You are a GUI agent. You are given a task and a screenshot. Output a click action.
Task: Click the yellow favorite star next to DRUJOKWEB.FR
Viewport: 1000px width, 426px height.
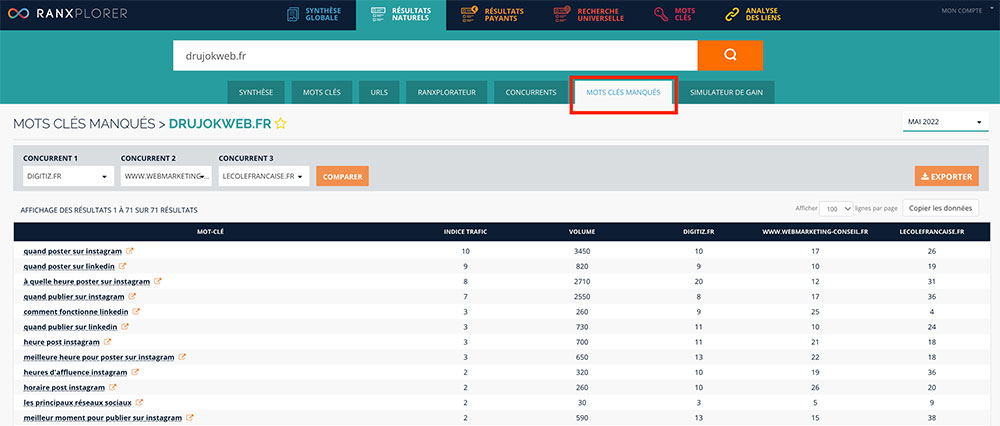pos(281,124)
